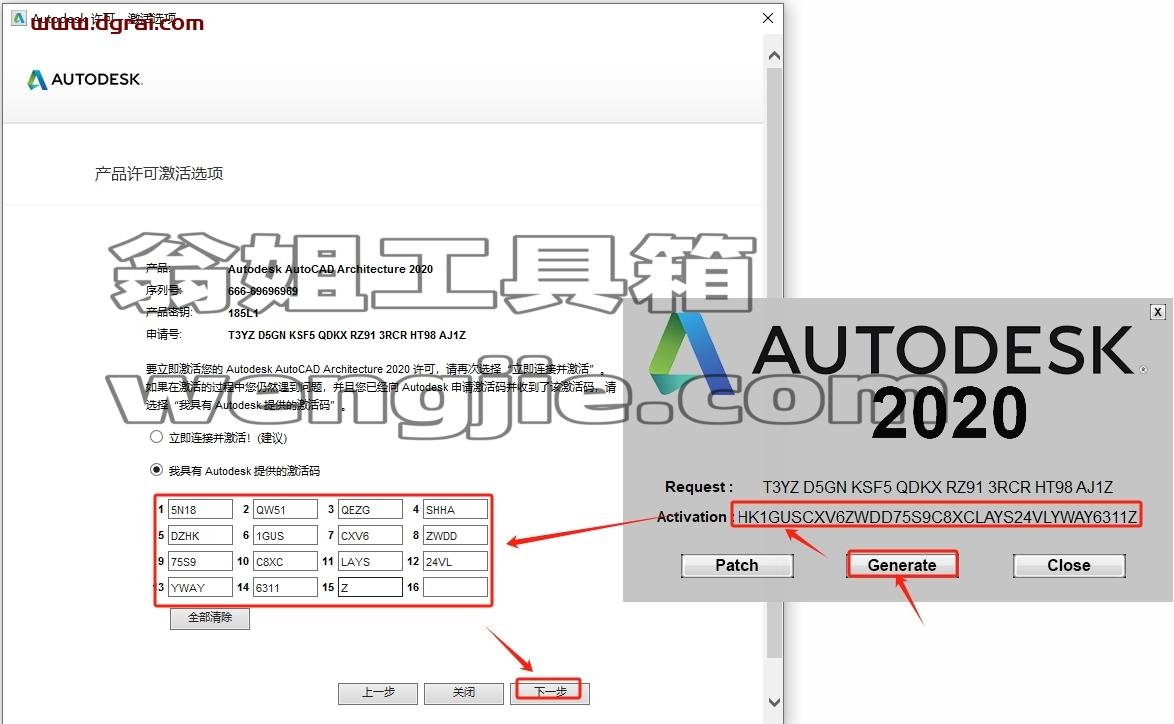Click the 上一步 previous step button

[378, 693]
